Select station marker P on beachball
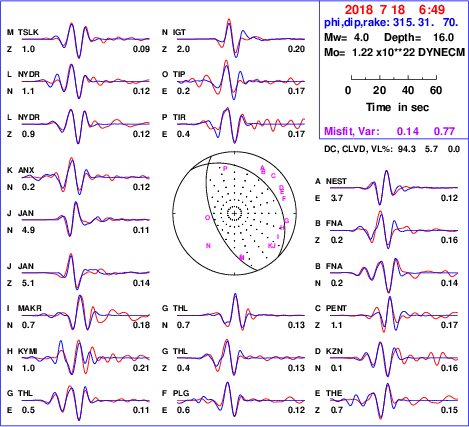 point(225,169)
